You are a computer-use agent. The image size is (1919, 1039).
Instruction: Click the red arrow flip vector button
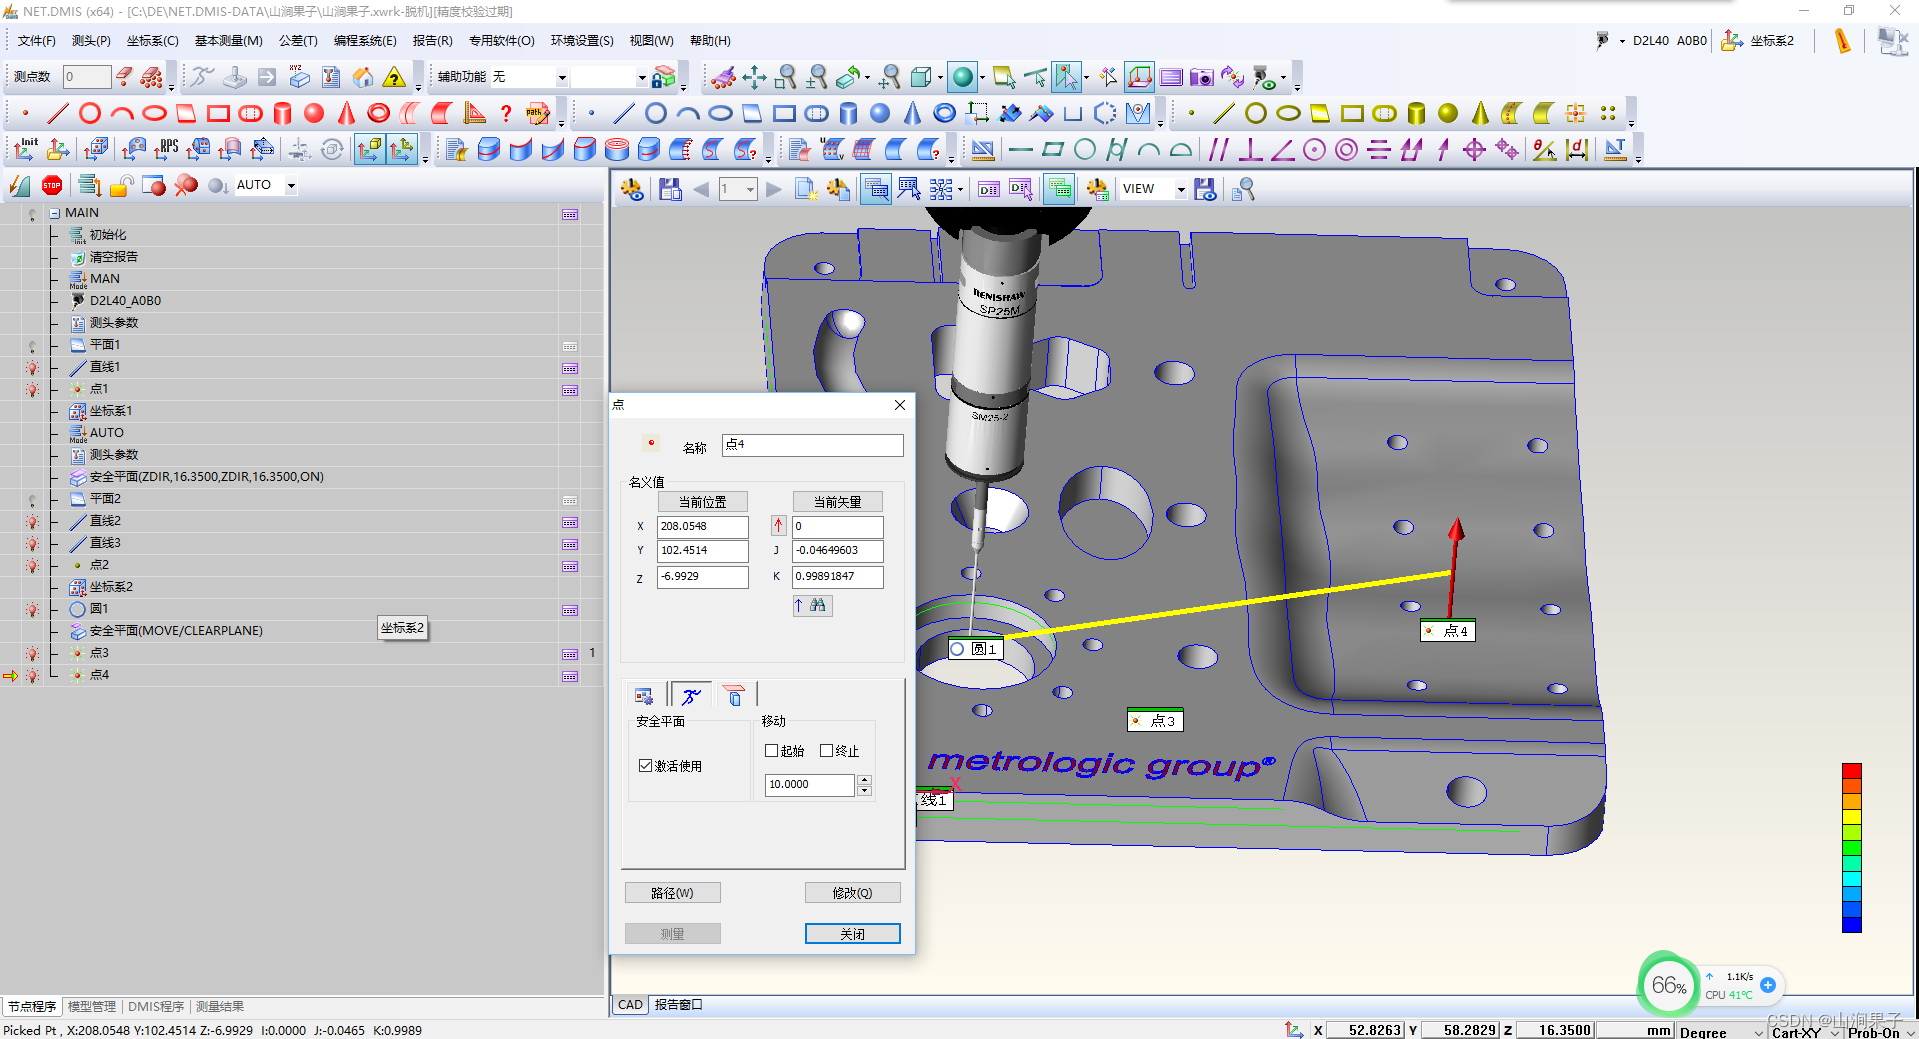778,525
